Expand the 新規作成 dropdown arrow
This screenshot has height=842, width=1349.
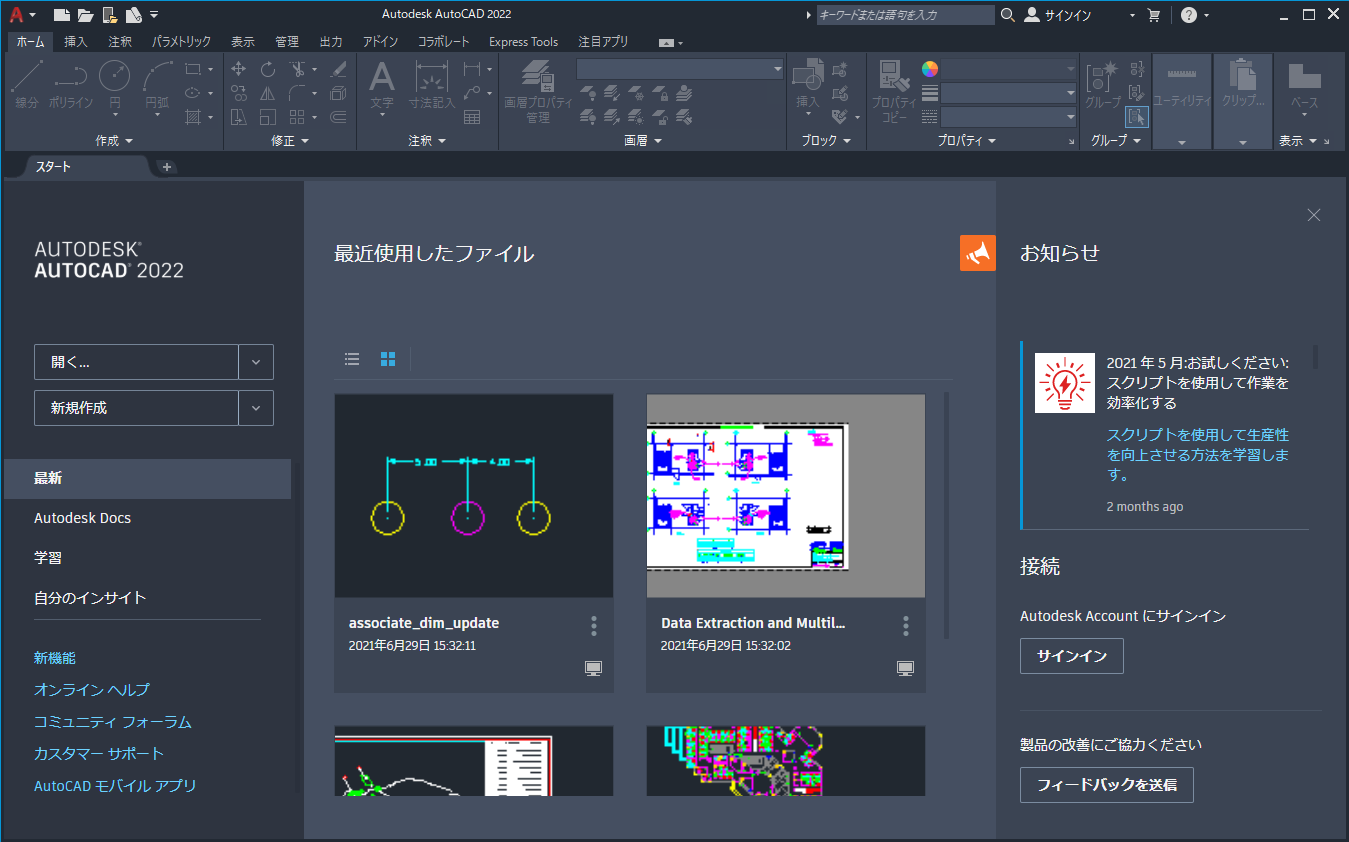coord(256,408)
